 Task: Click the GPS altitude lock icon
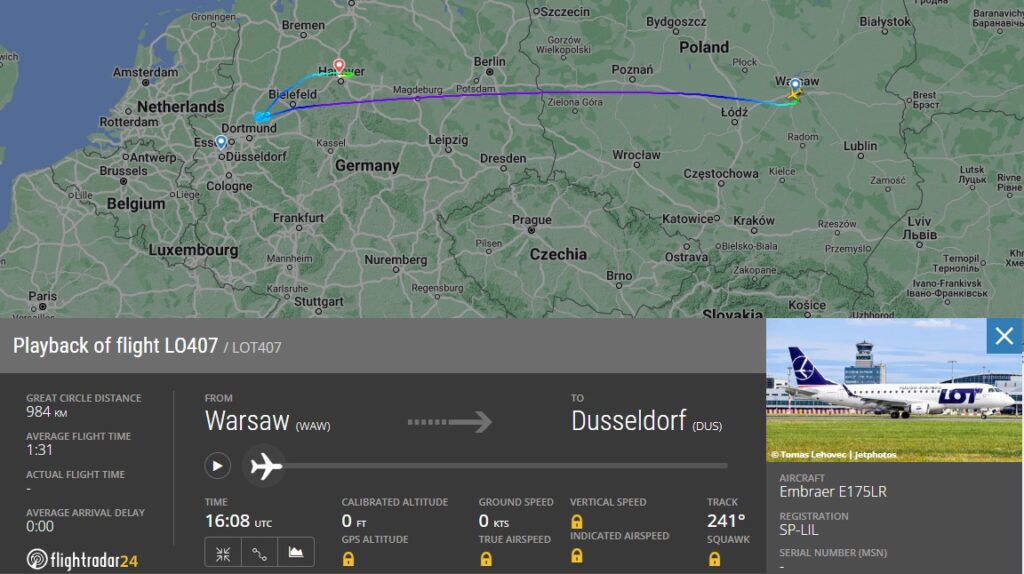click(x=349, y=559)
